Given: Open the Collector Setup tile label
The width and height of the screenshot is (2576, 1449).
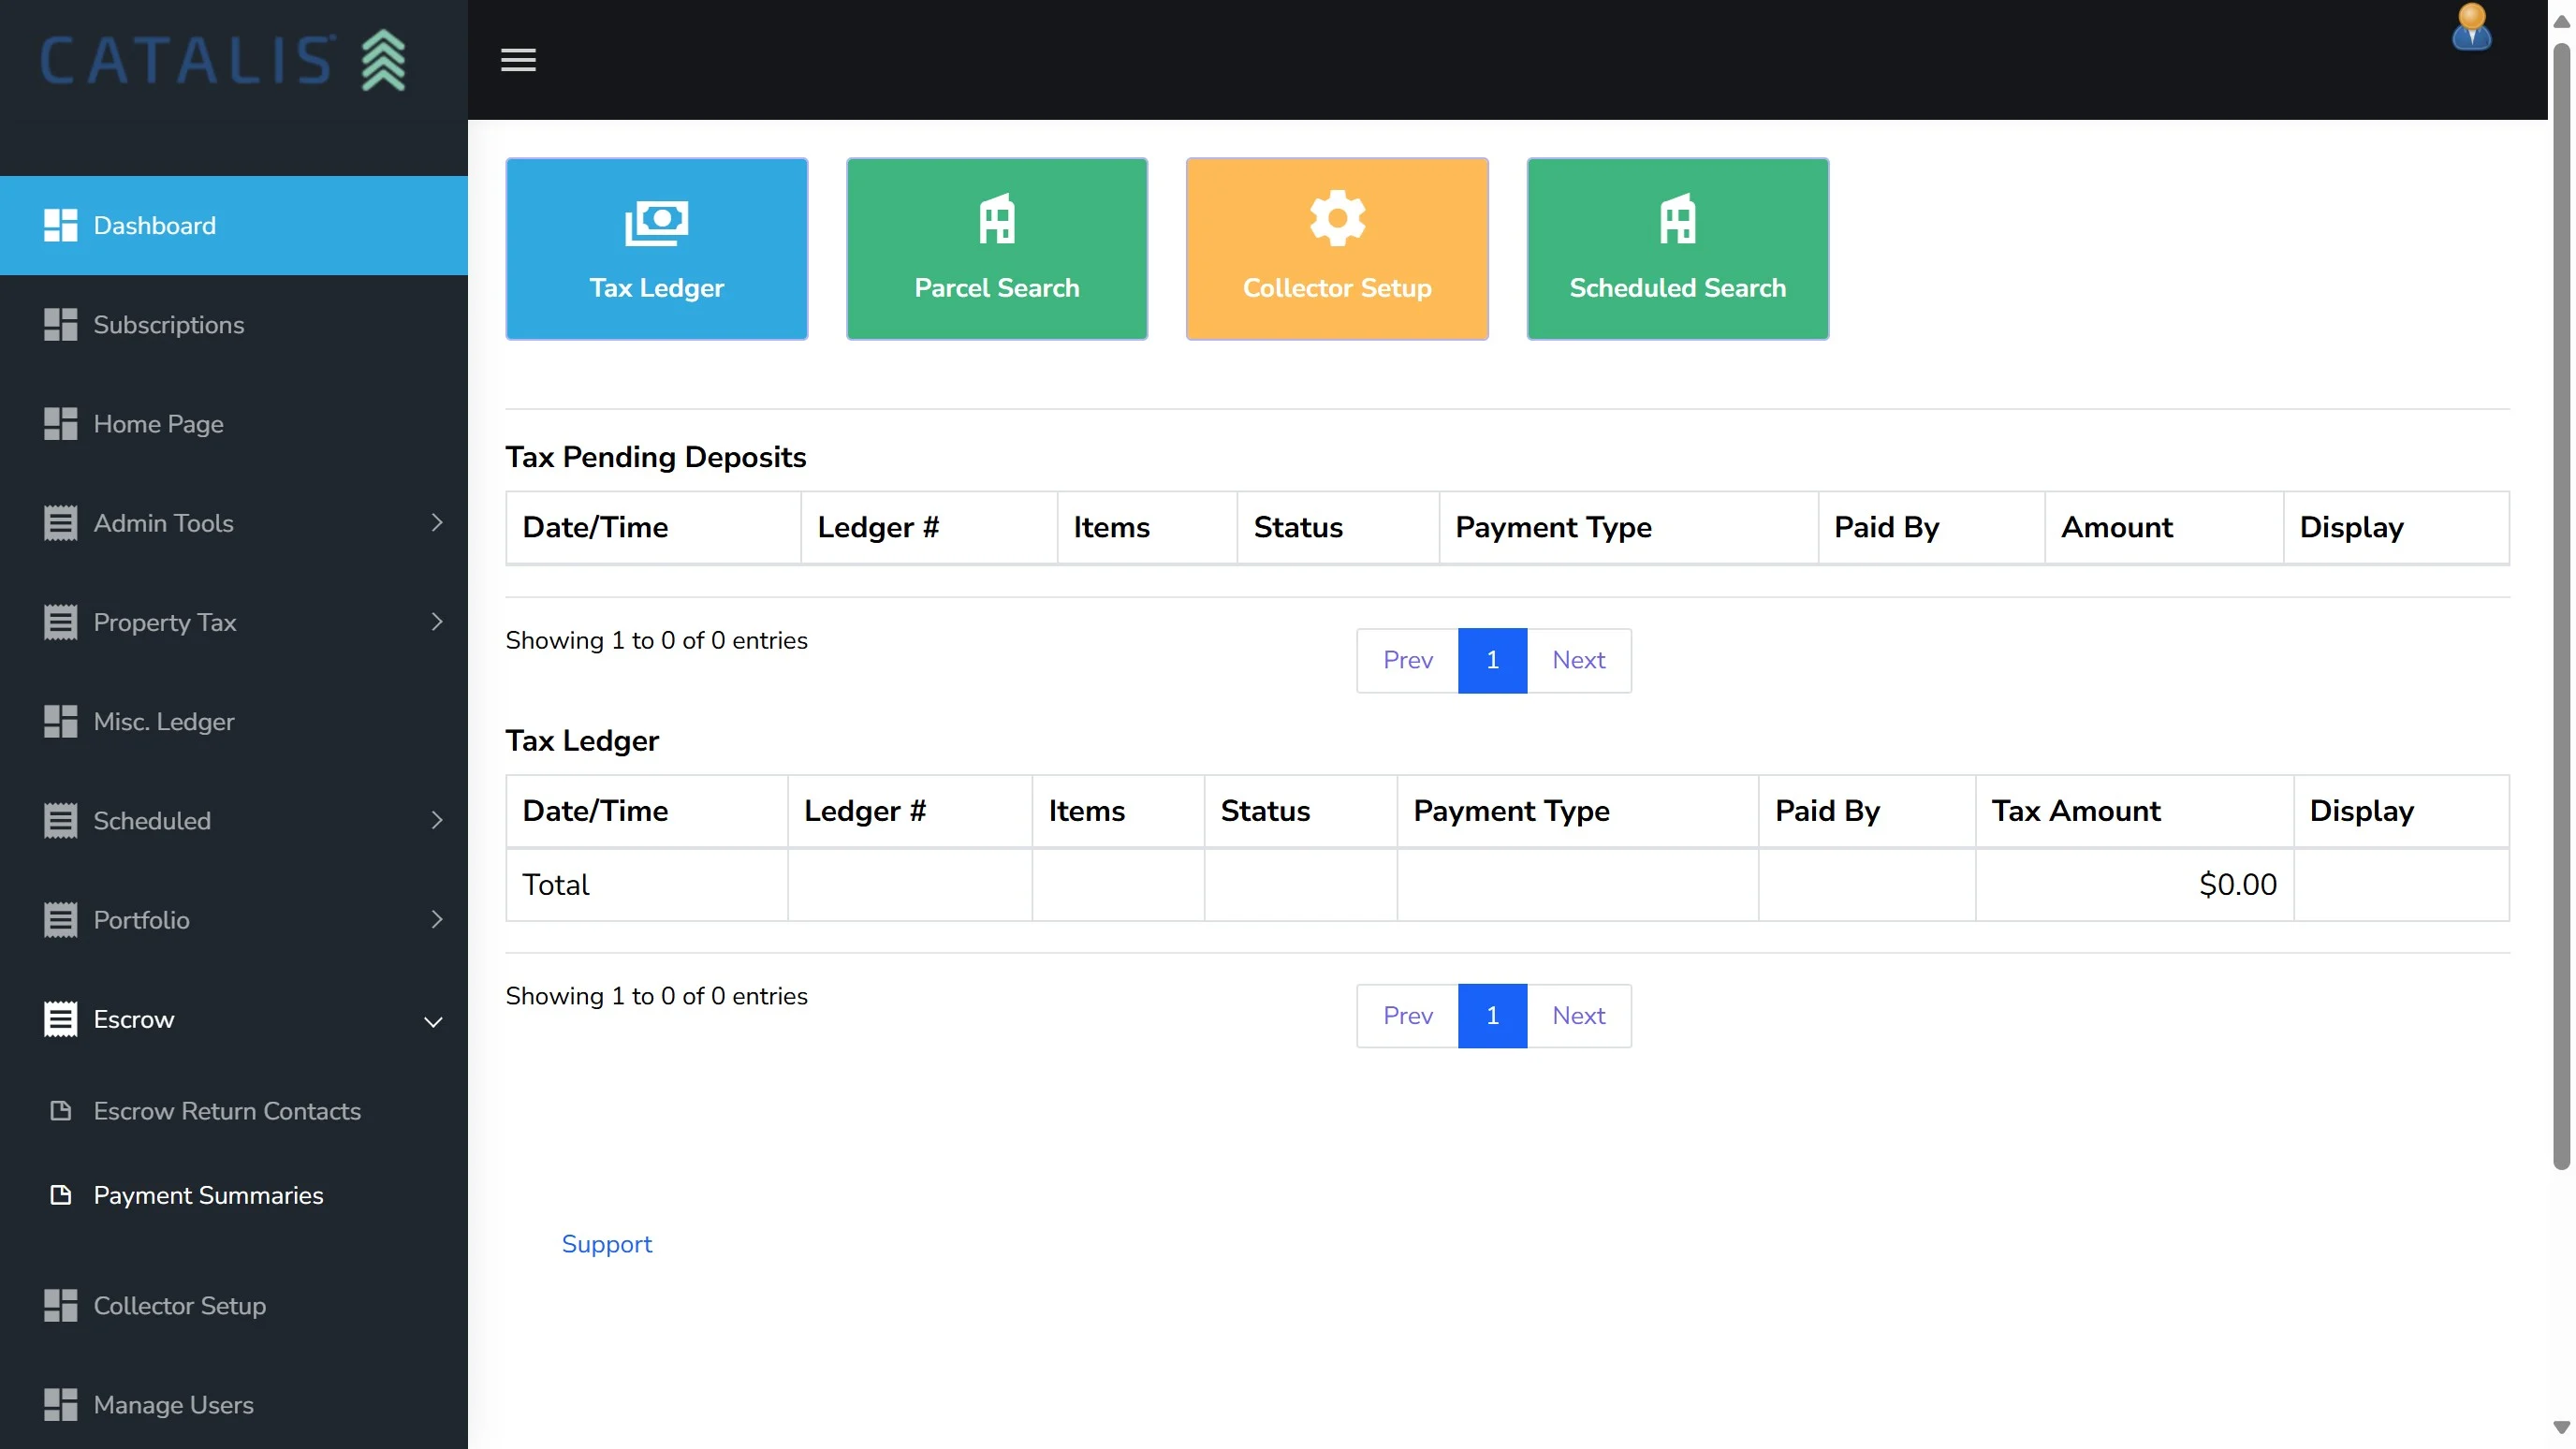Looking at the screenshot, I should [1337, 287].
